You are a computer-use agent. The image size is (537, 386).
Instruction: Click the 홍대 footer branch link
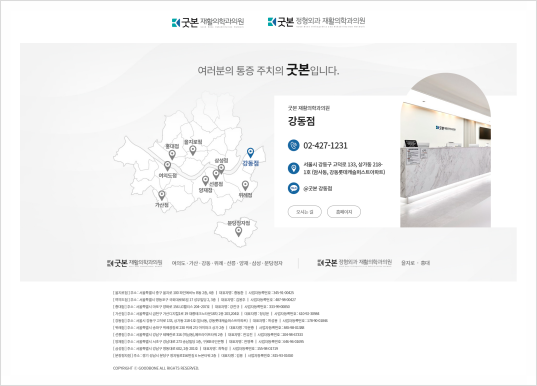tap(425, 263)
